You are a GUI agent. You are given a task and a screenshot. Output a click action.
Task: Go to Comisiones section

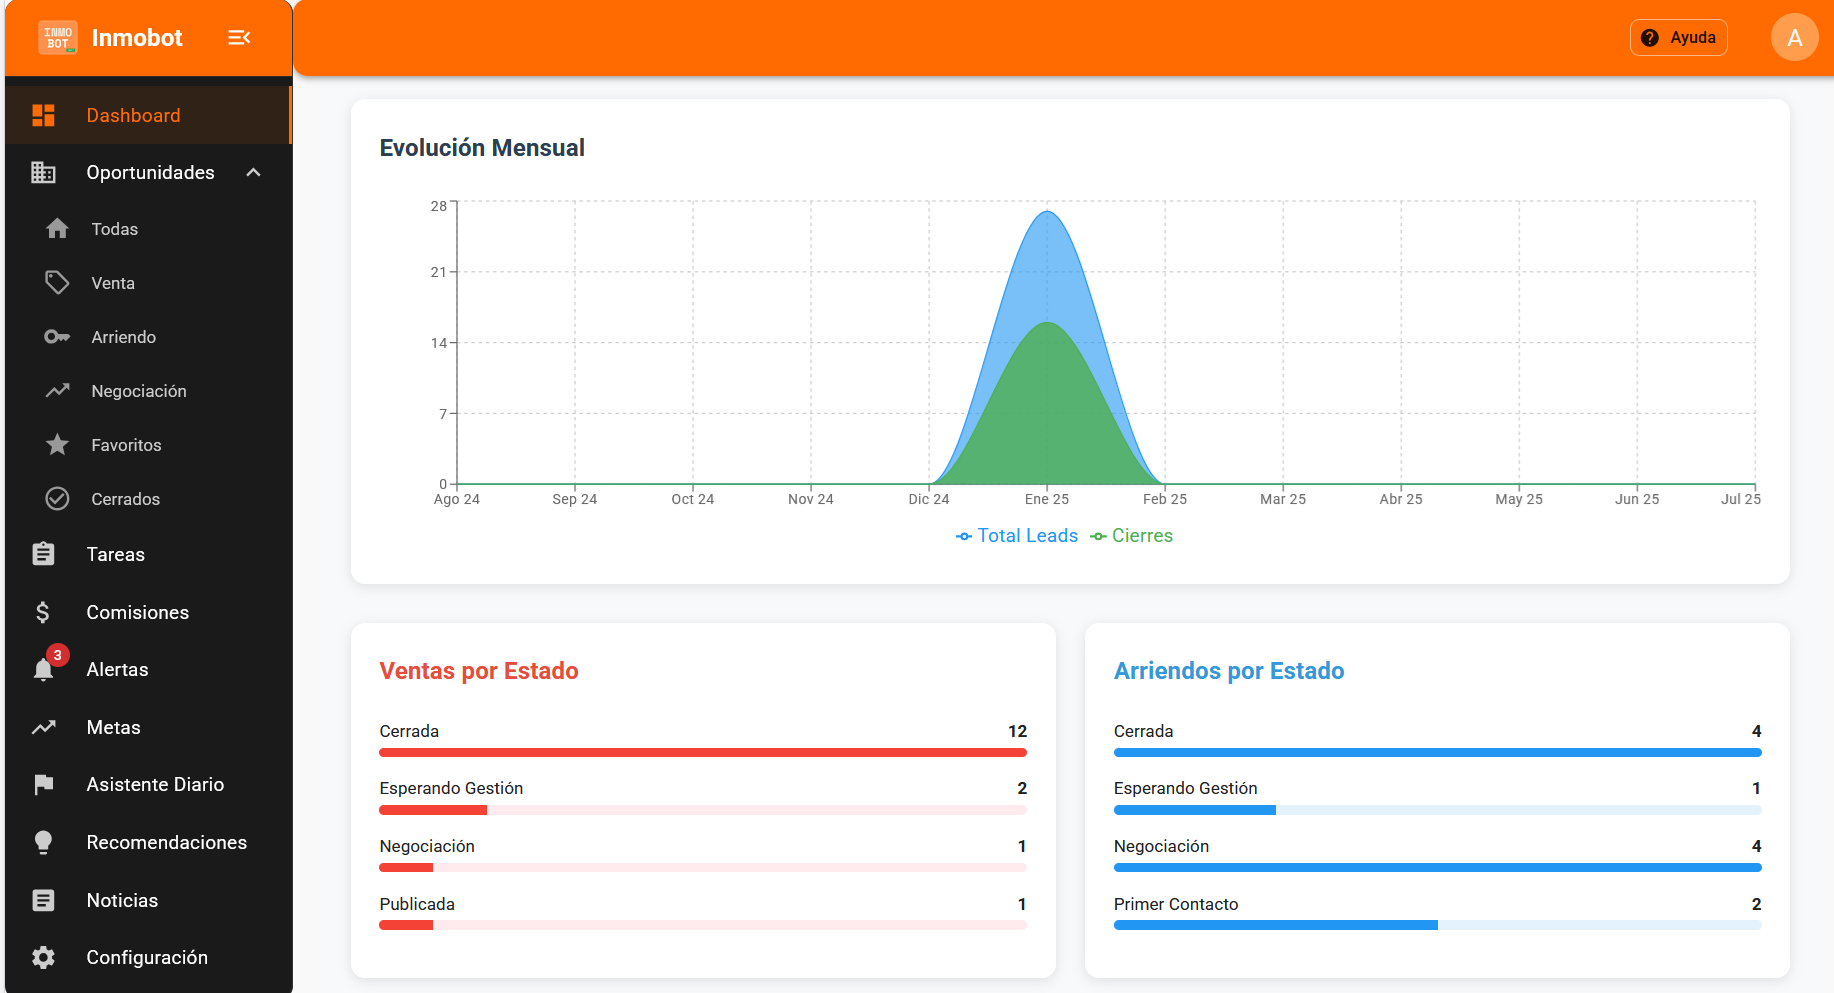(148, 612)
